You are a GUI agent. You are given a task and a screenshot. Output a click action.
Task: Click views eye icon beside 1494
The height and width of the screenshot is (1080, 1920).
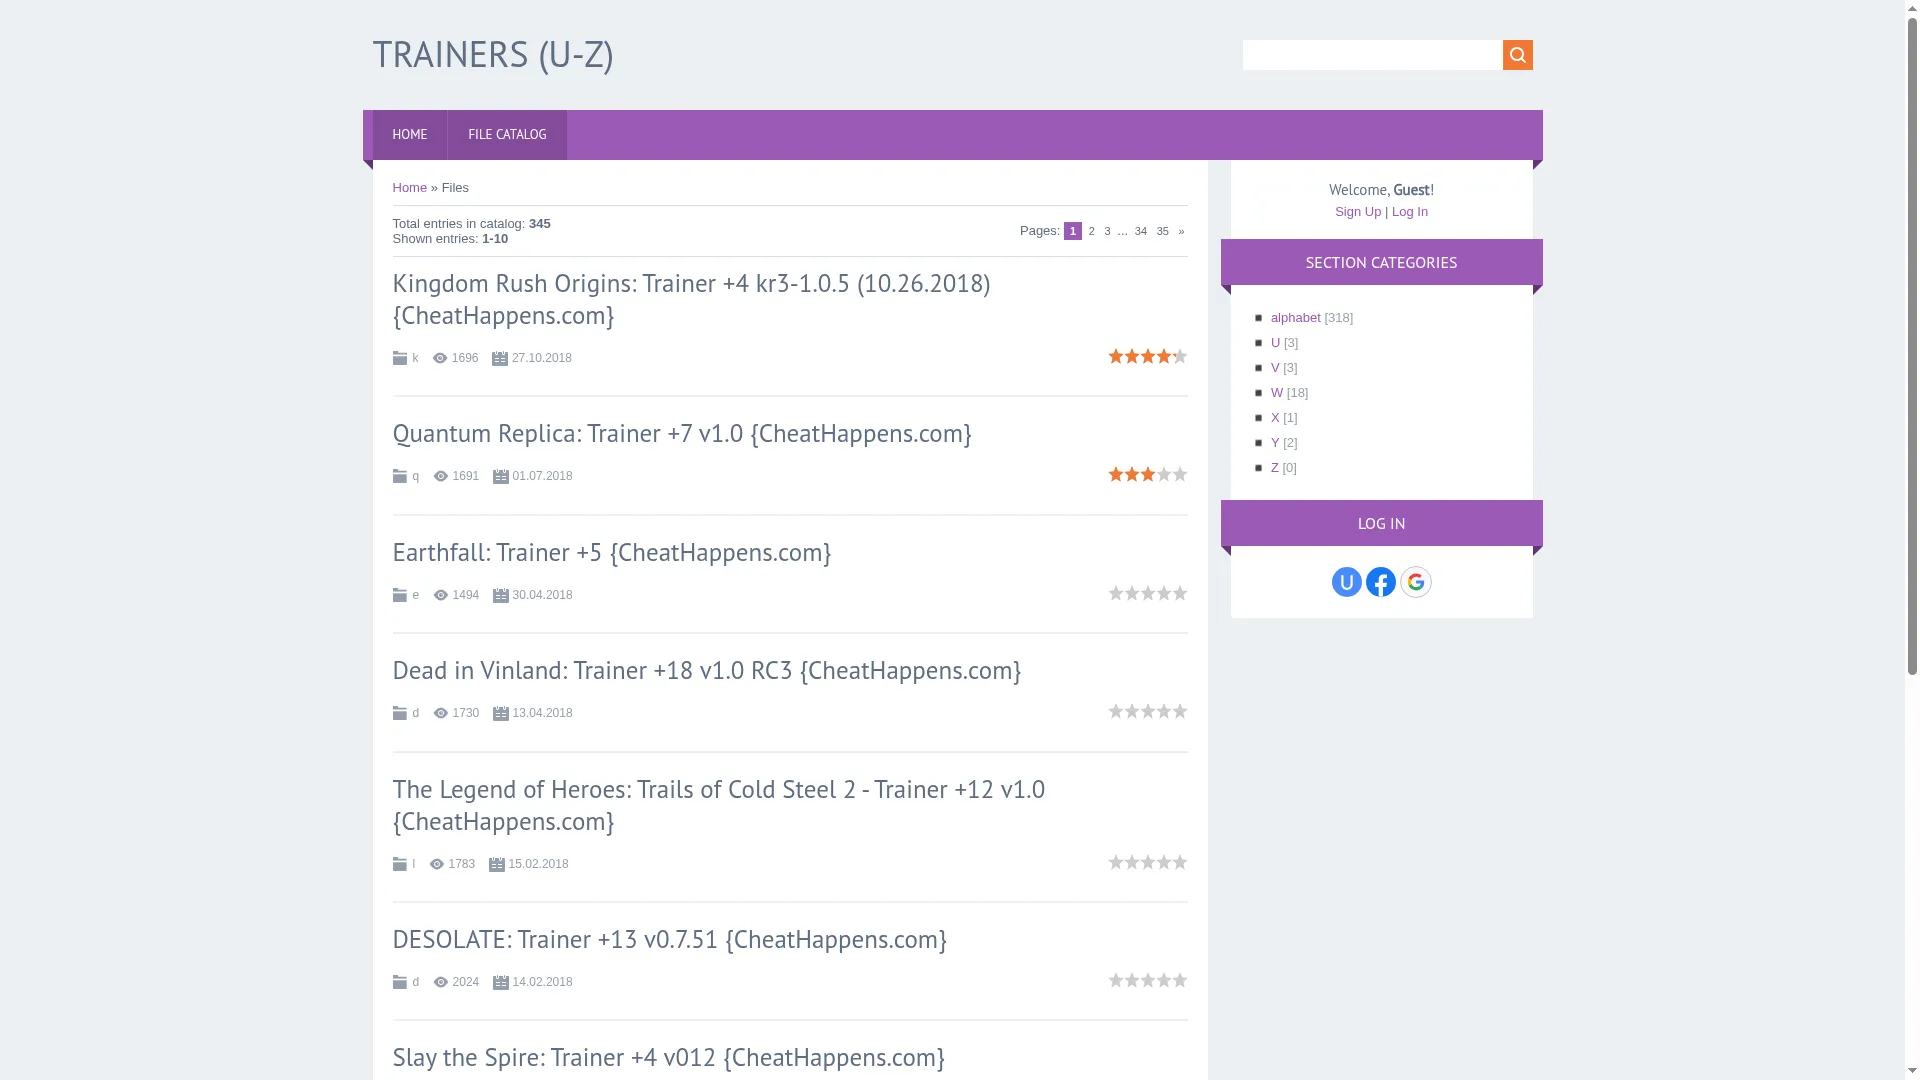(x=441, y=595)
